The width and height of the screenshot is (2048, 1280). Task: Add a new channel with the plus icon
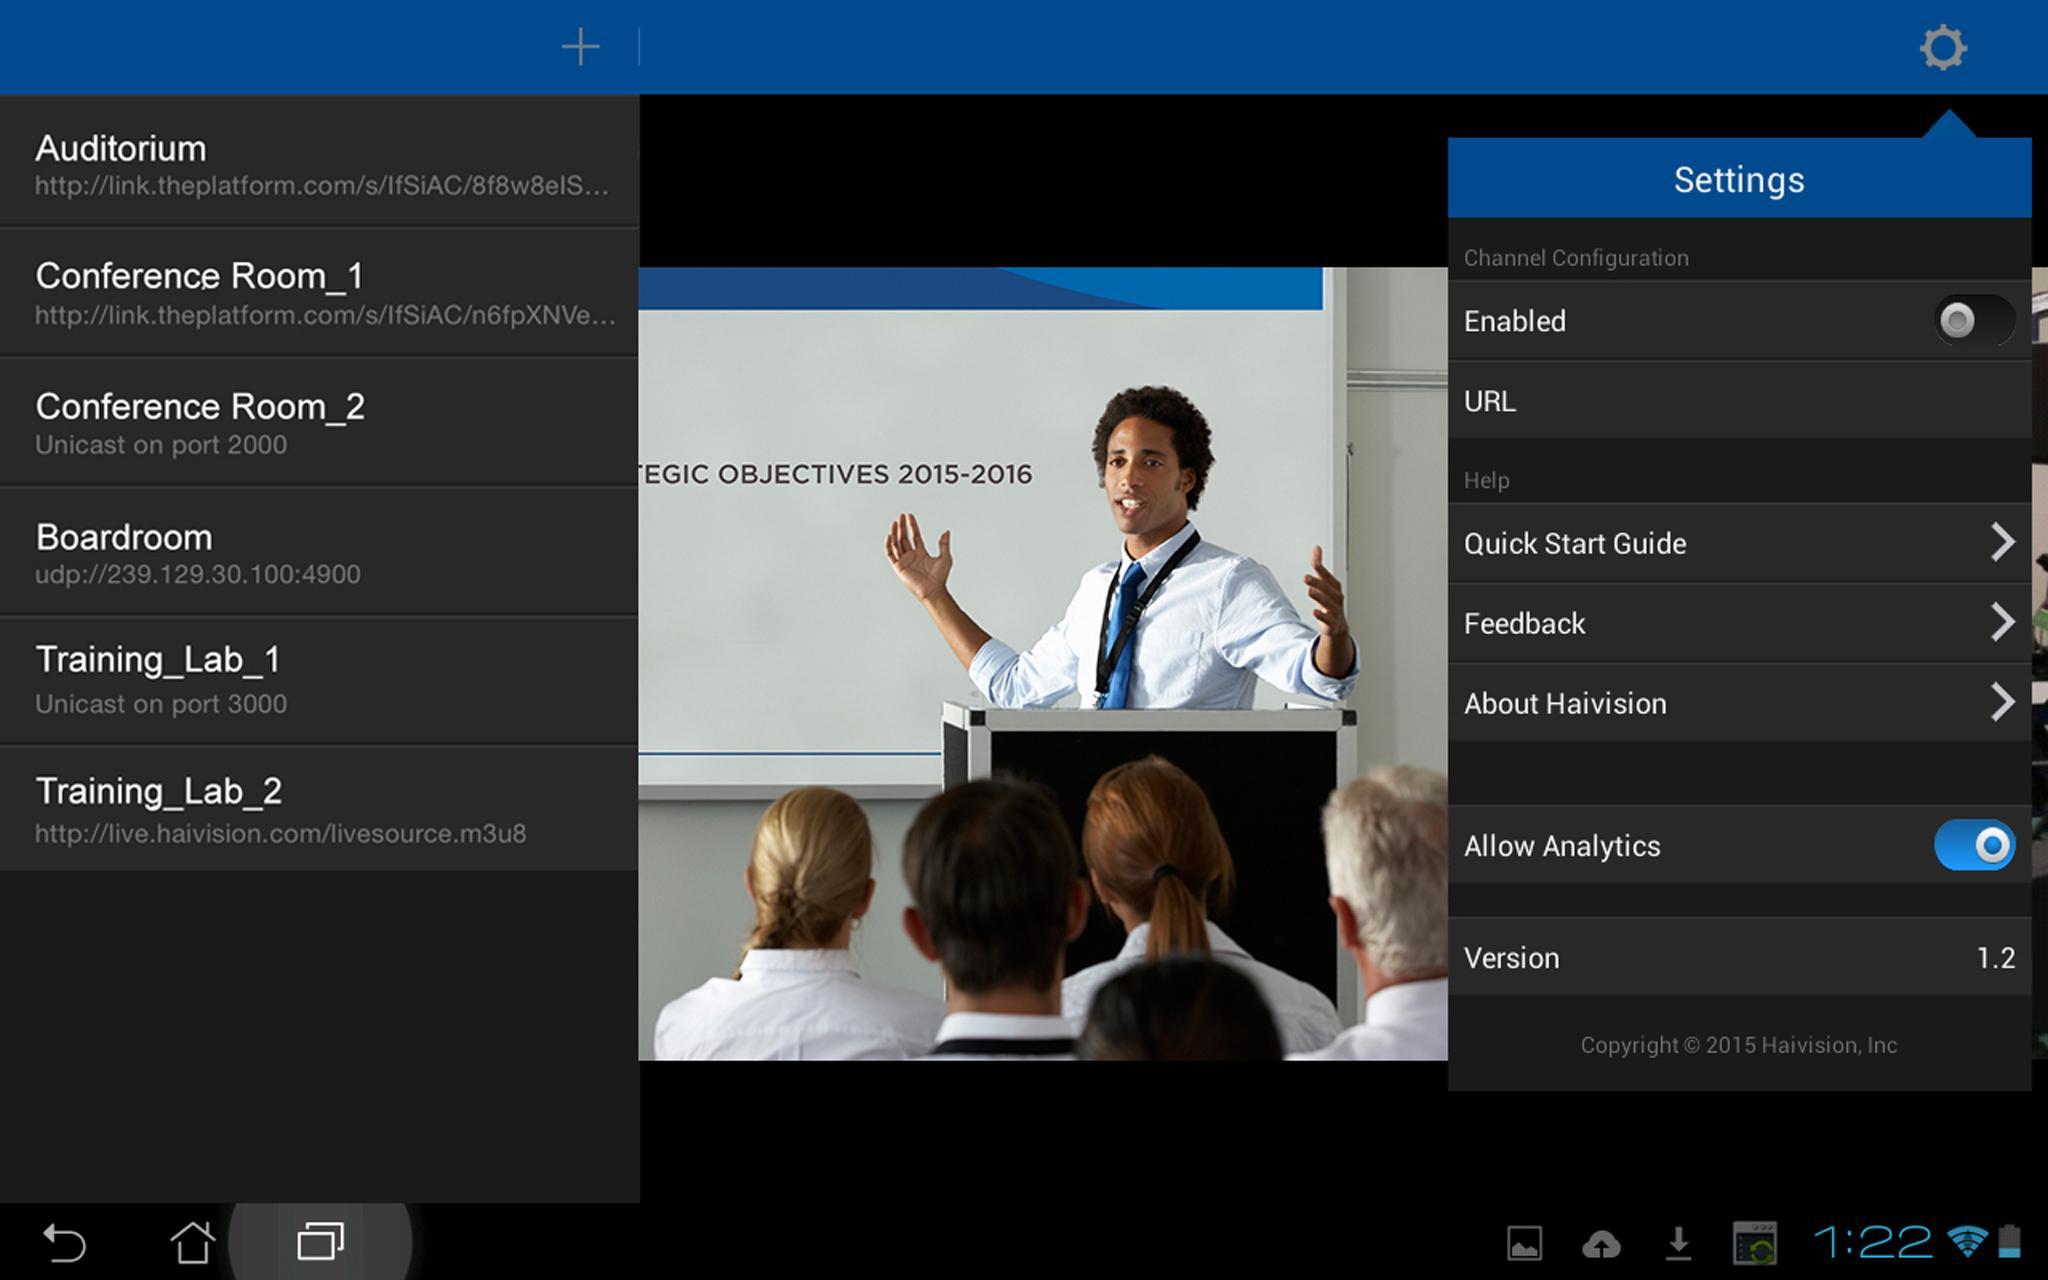point(580,46)
